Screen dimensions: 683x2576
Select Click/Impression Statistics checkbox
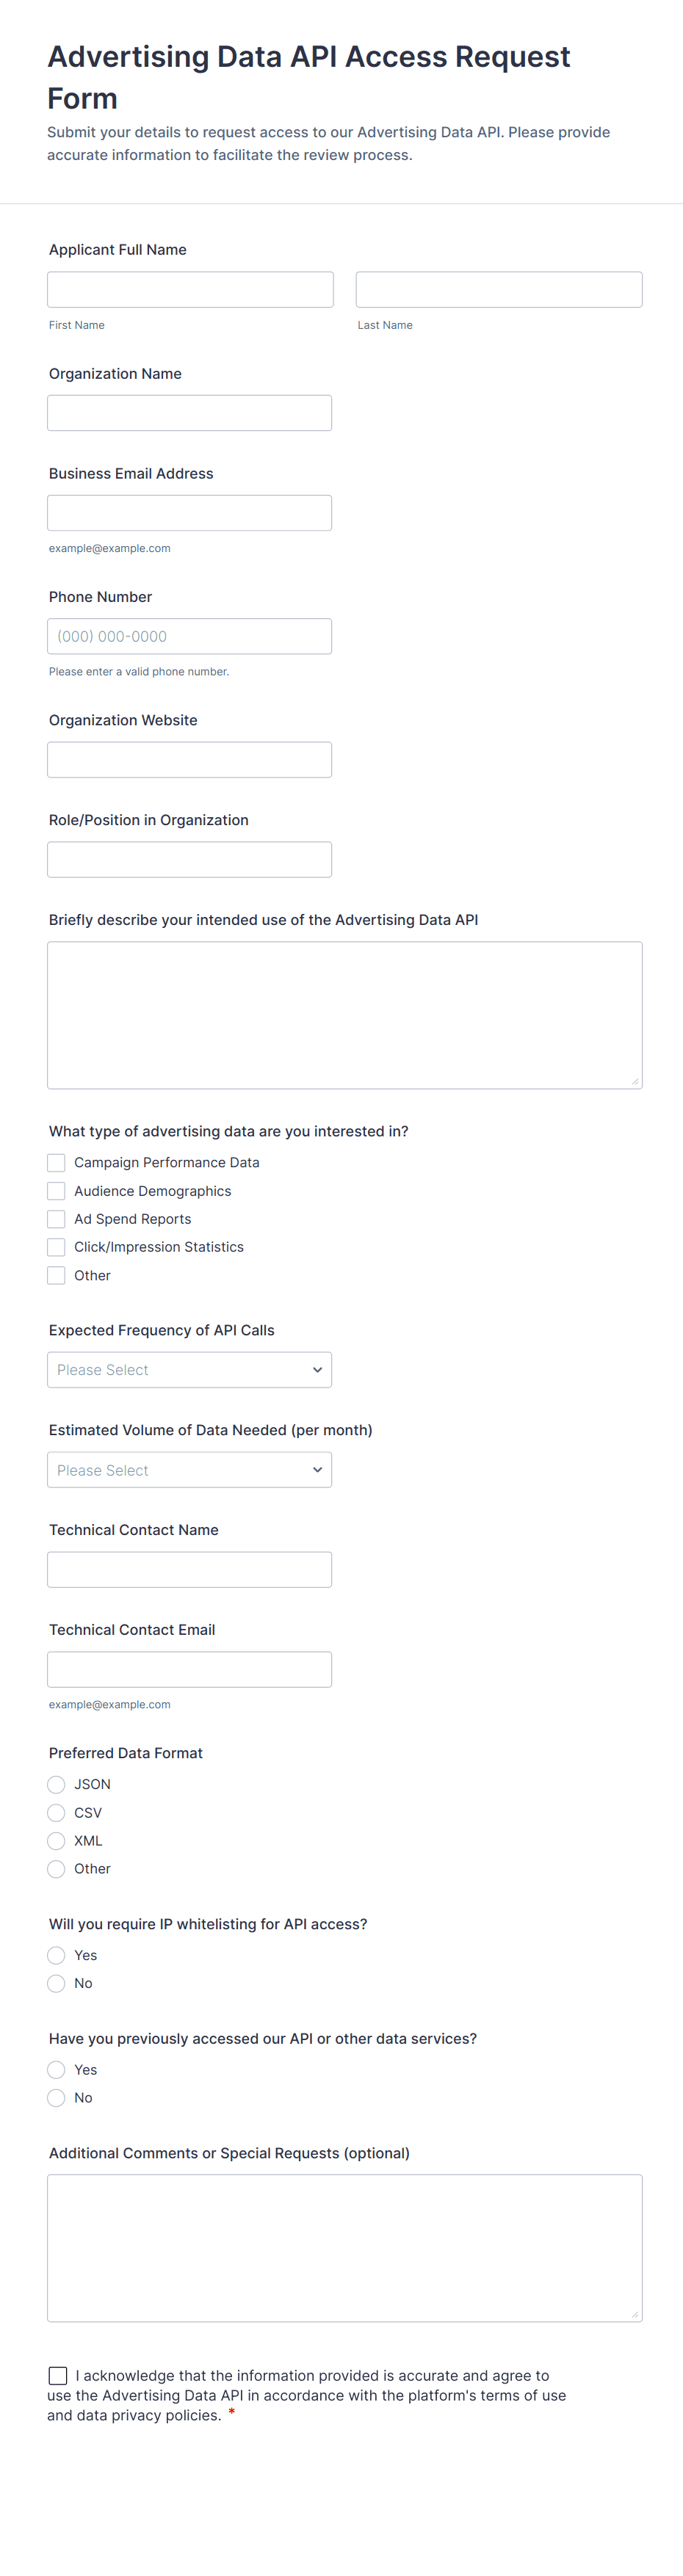click(57, 1247)
